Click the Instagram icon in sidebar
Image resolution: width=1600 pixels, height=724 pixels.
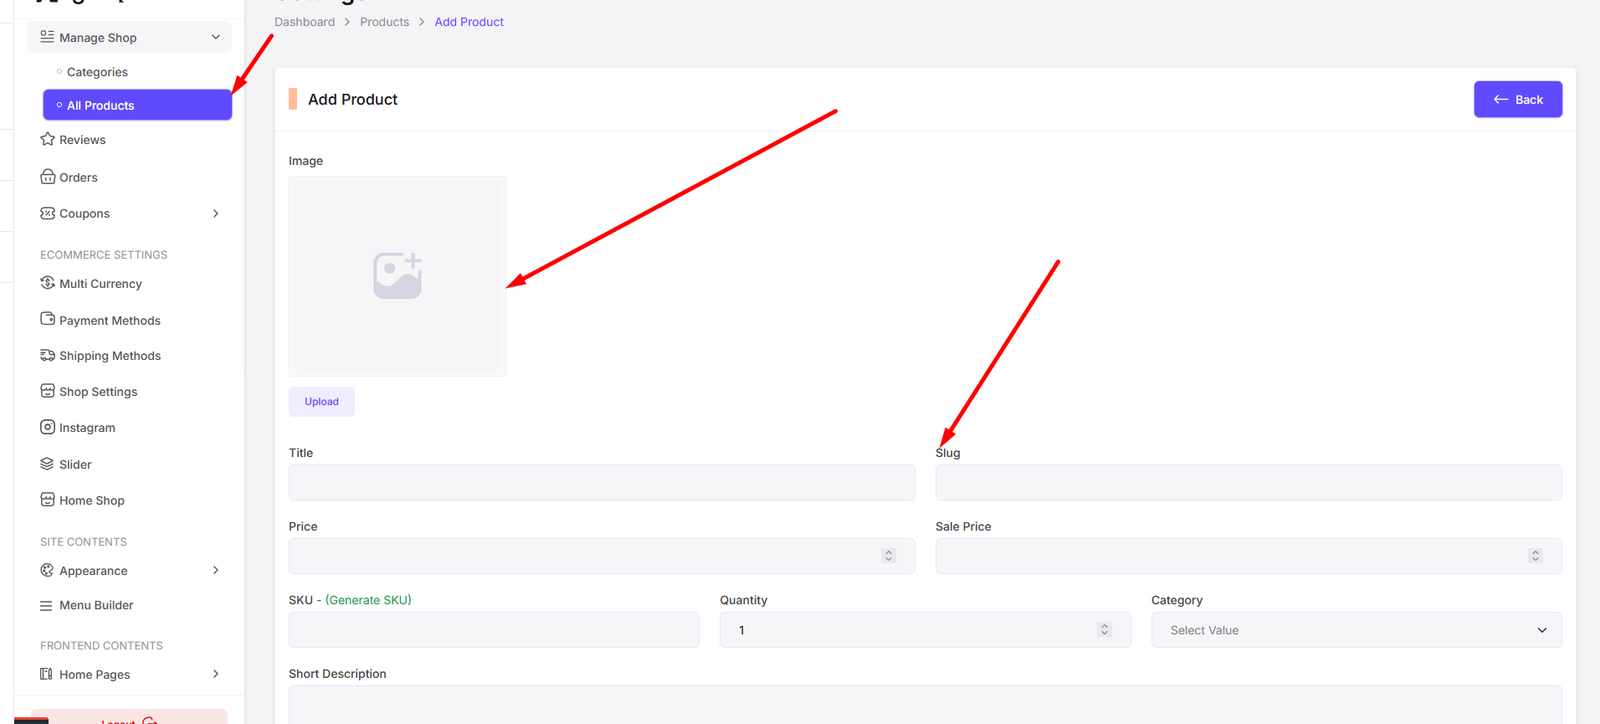pos(47,427)
